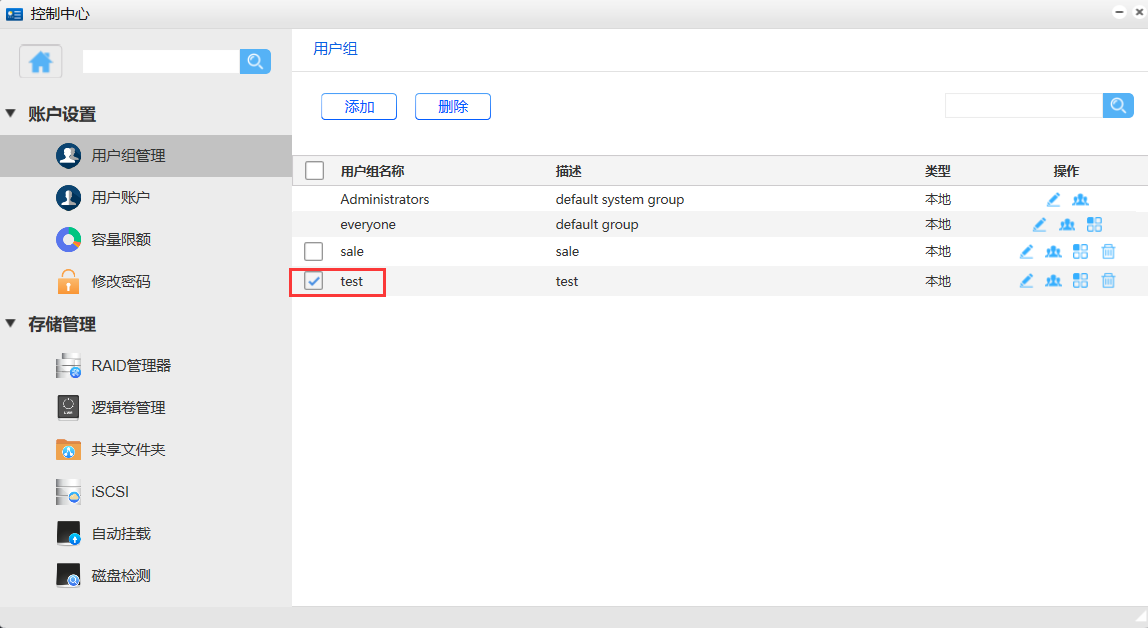1148x628 pixels.
Task: Click the grid permissions icon for everyone
Action: 1094,225
